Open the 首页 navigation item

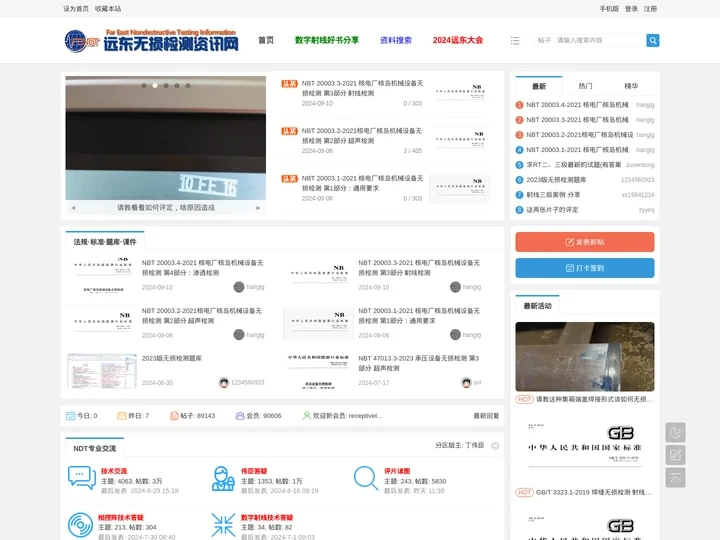pos(266,40)
